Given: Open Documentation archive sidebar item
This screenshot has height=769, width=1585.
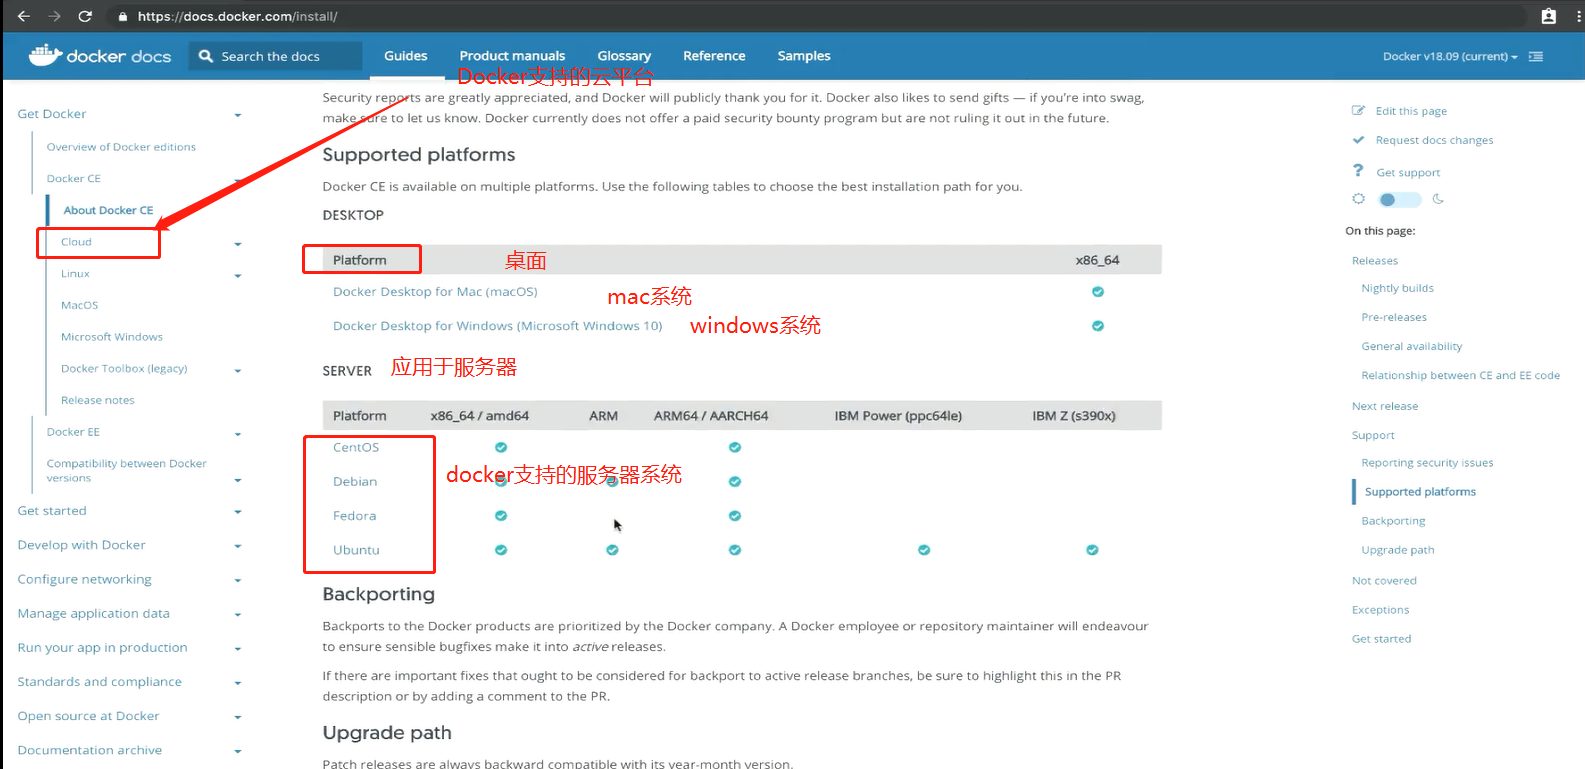Looking at the screenshot, I should (x=89, y=750).
